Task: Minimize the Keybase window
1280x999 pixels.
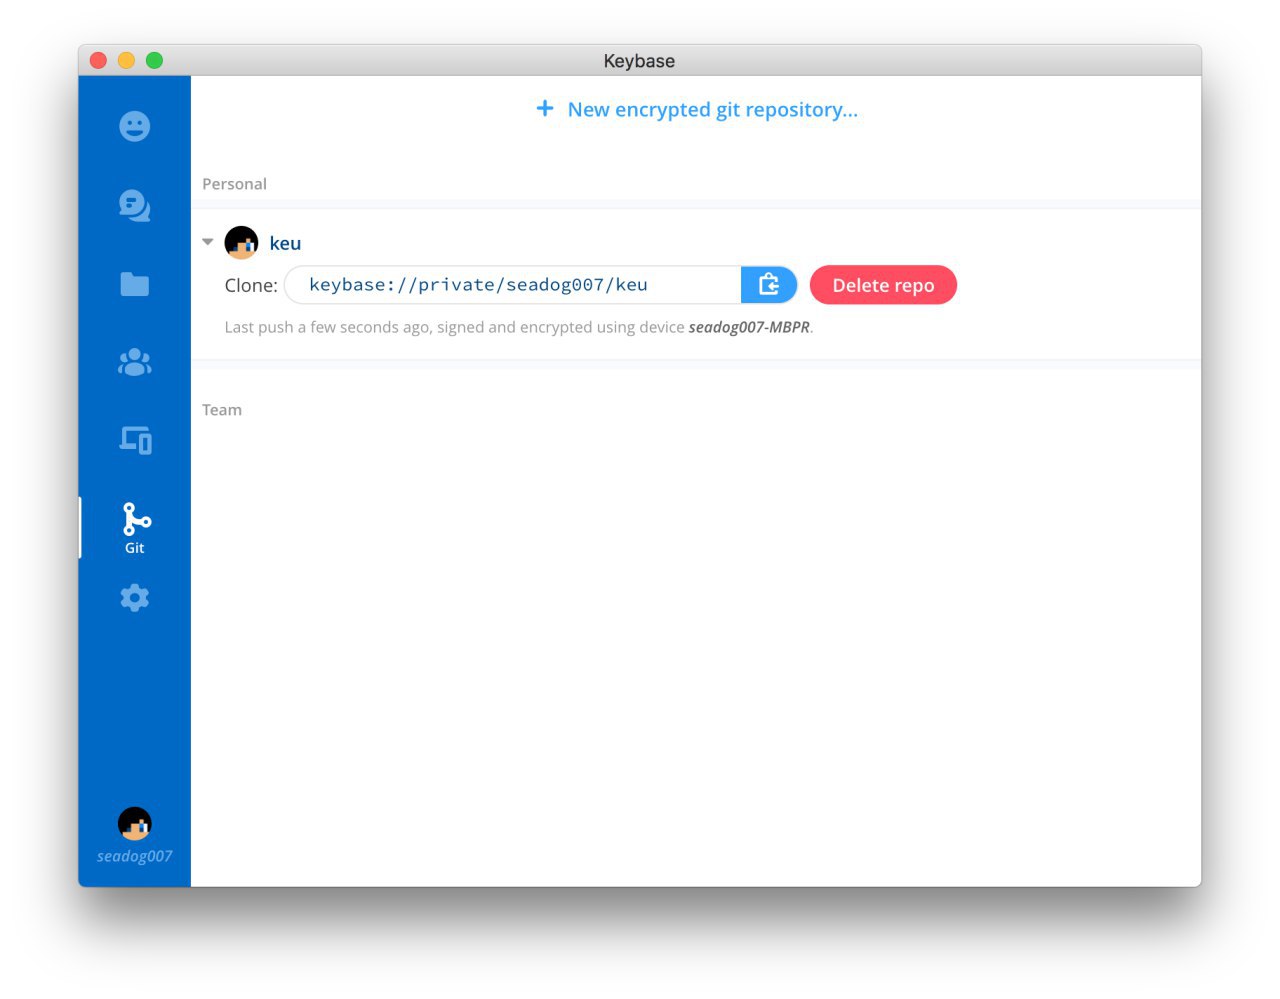Action: pyautogui.click(x=126, y=60)
